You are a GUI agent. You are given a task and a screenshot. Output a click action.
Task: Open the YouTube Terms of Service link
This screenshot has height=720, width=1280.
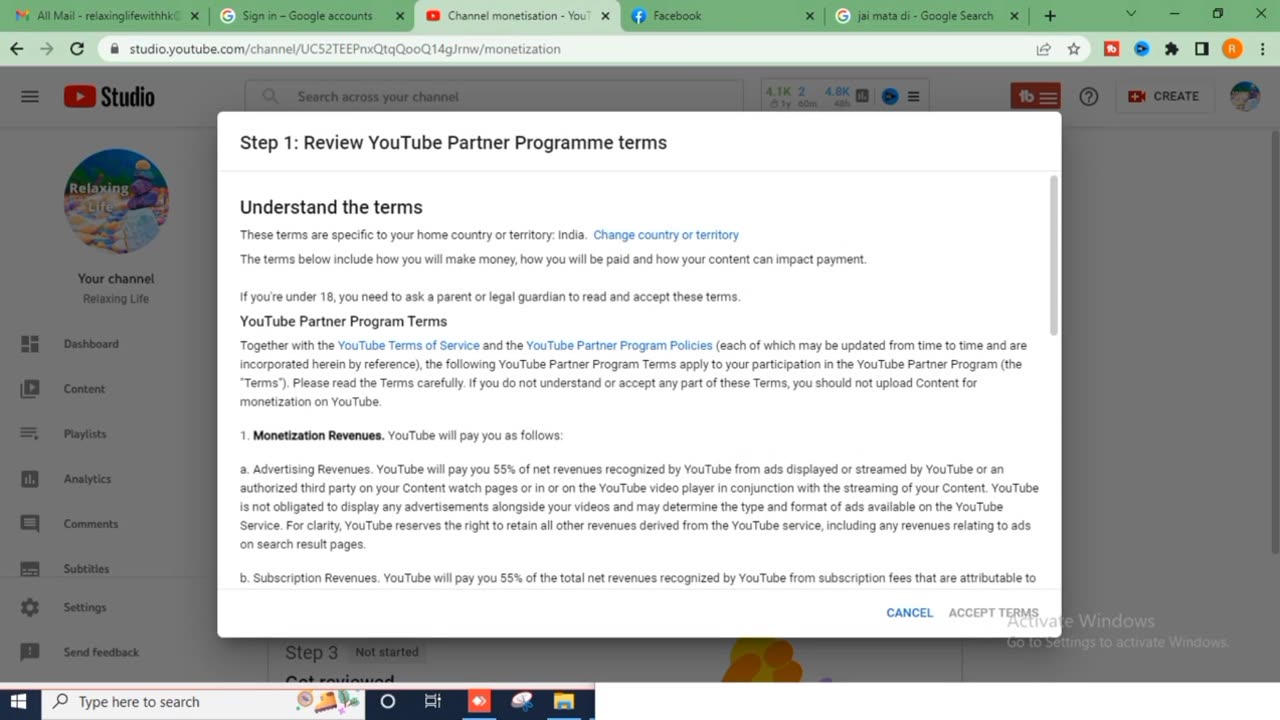408,346
